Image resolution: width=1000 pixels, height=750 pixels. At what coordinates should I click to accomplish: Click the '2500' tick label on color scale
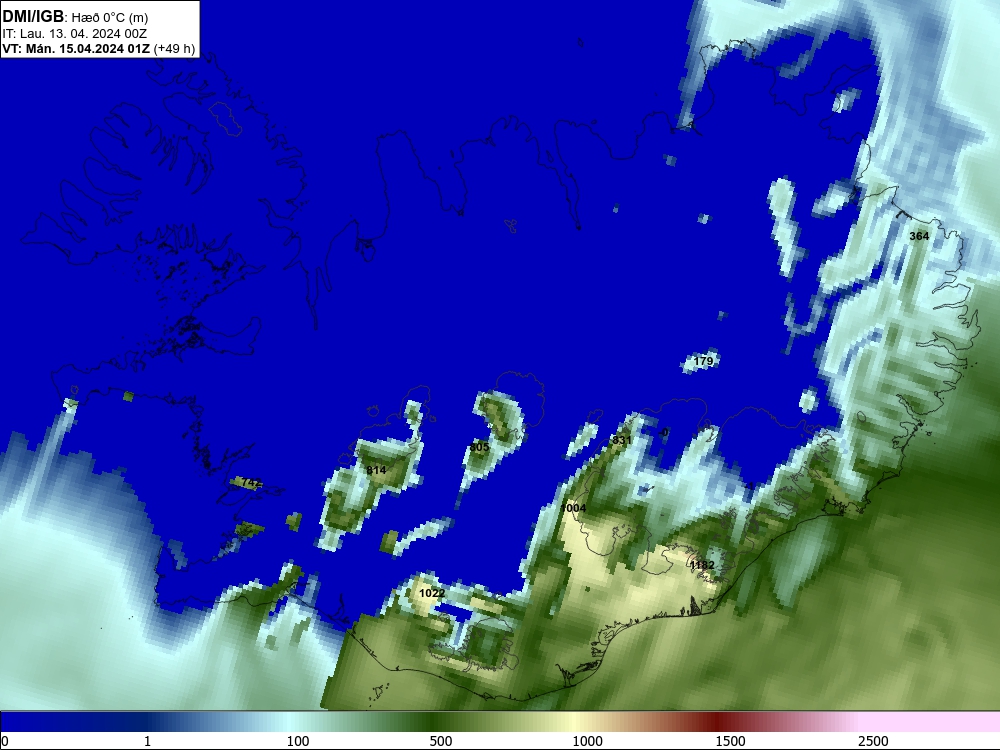[873, 741]
